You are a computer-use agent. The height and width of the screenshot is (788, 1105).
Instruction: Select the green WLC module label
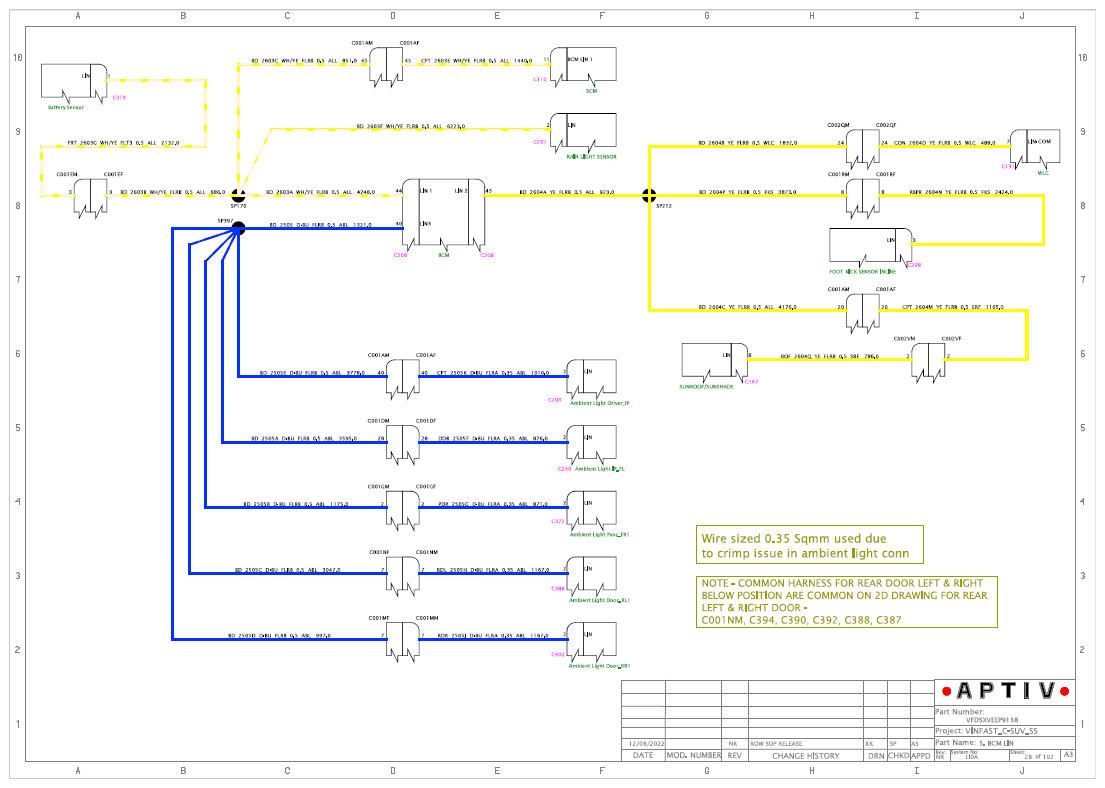1043,173
